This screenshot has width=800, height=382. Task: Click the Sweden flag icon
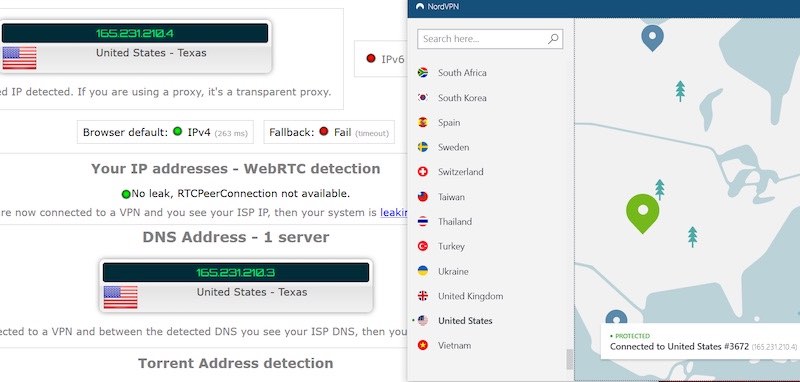click(x=422, y=147)
